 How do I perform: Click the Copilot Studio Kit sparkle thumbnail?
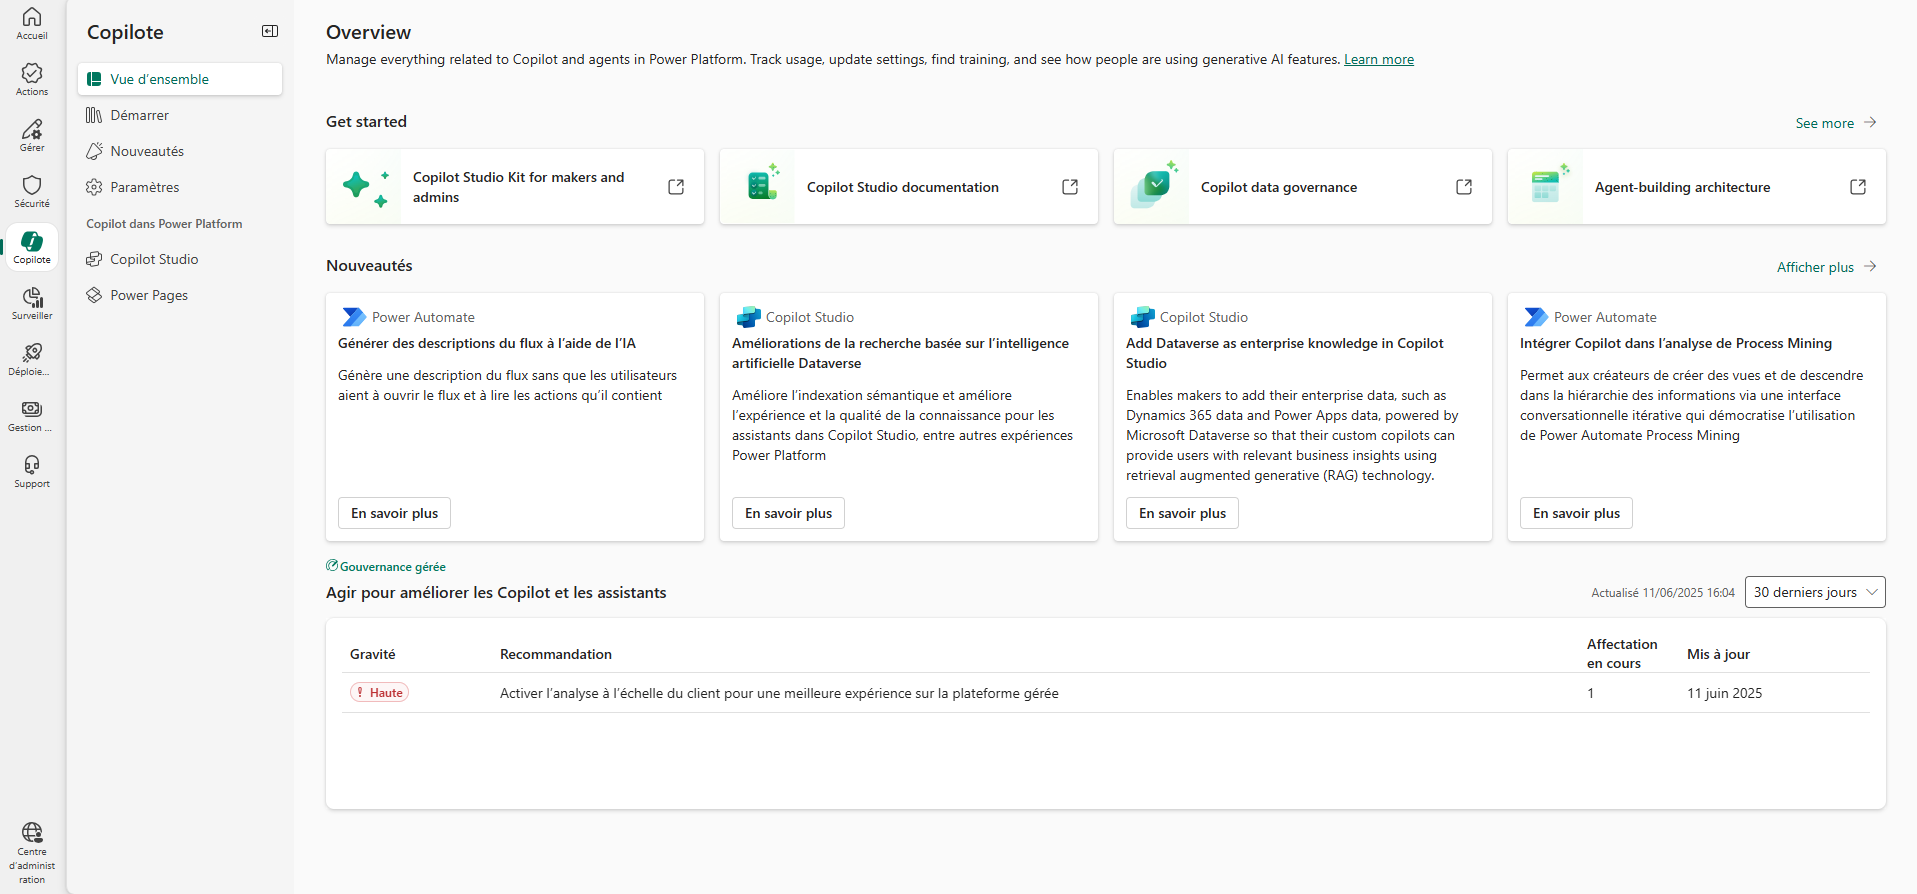pyautogui.click(x=365, y=187)
